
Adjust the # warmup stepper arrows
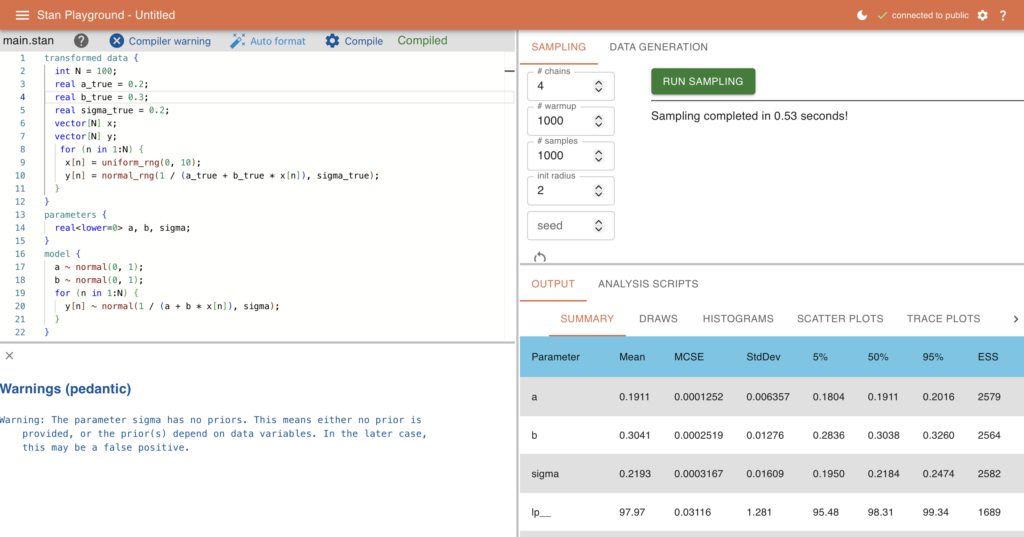599,121
